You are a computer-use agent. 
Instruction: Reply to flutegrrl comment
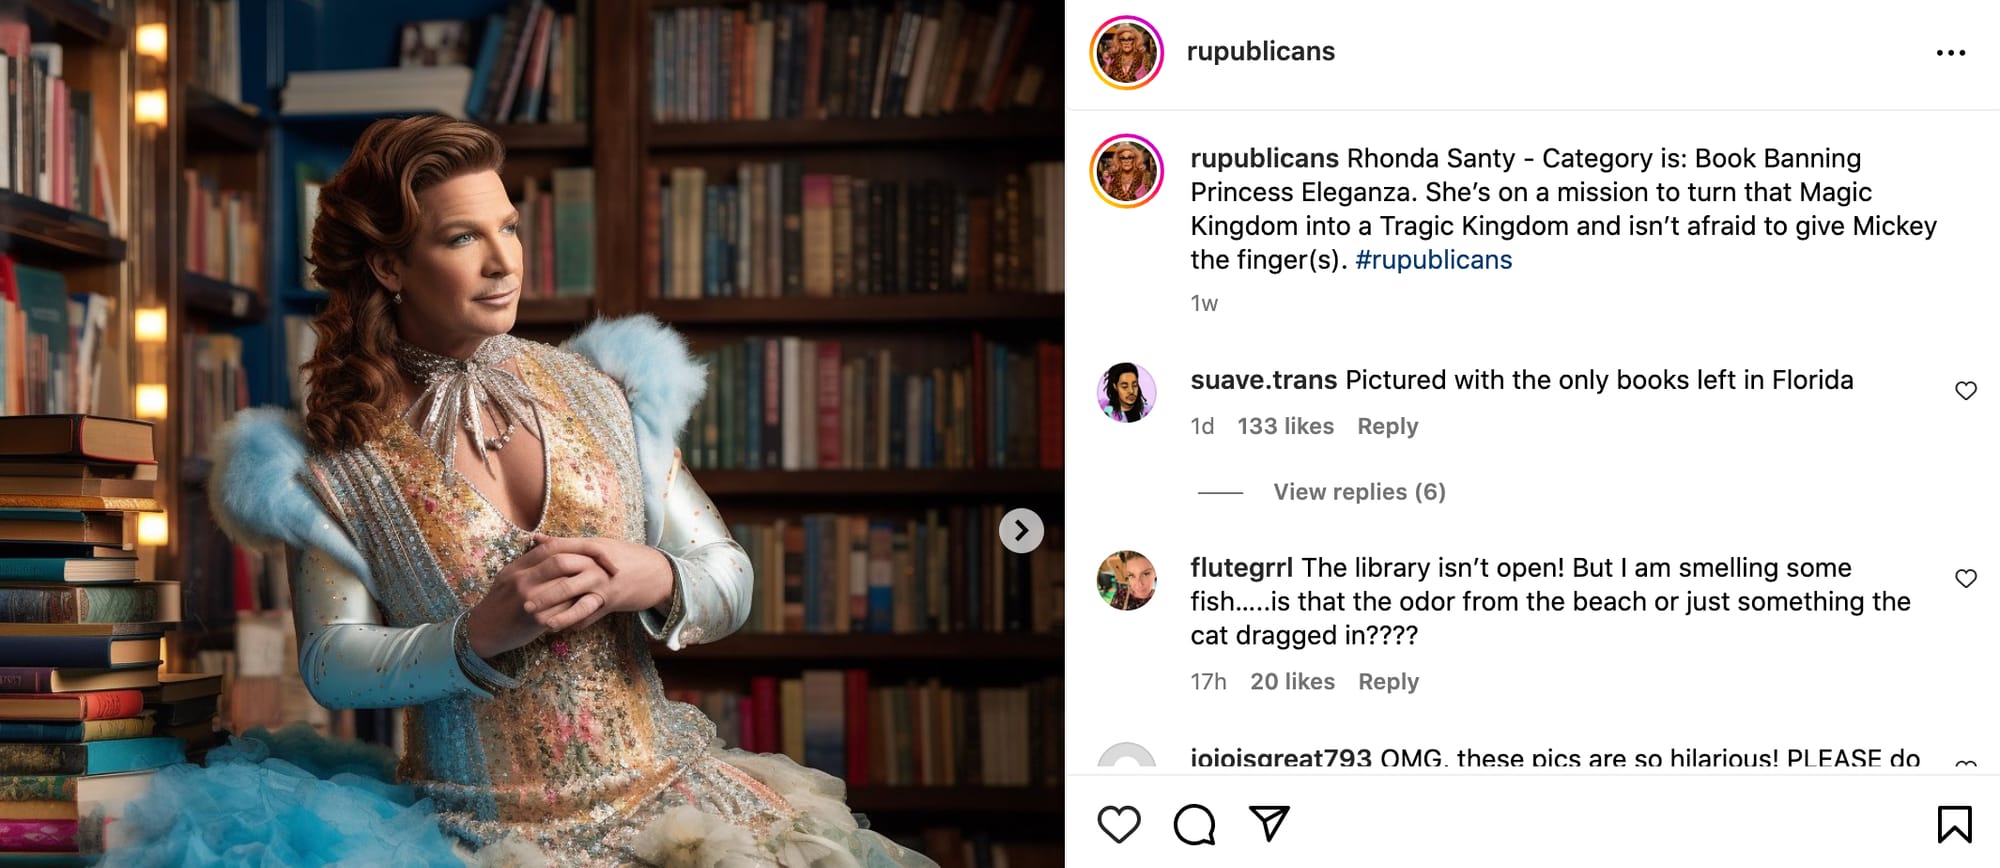click(1388, 682)
